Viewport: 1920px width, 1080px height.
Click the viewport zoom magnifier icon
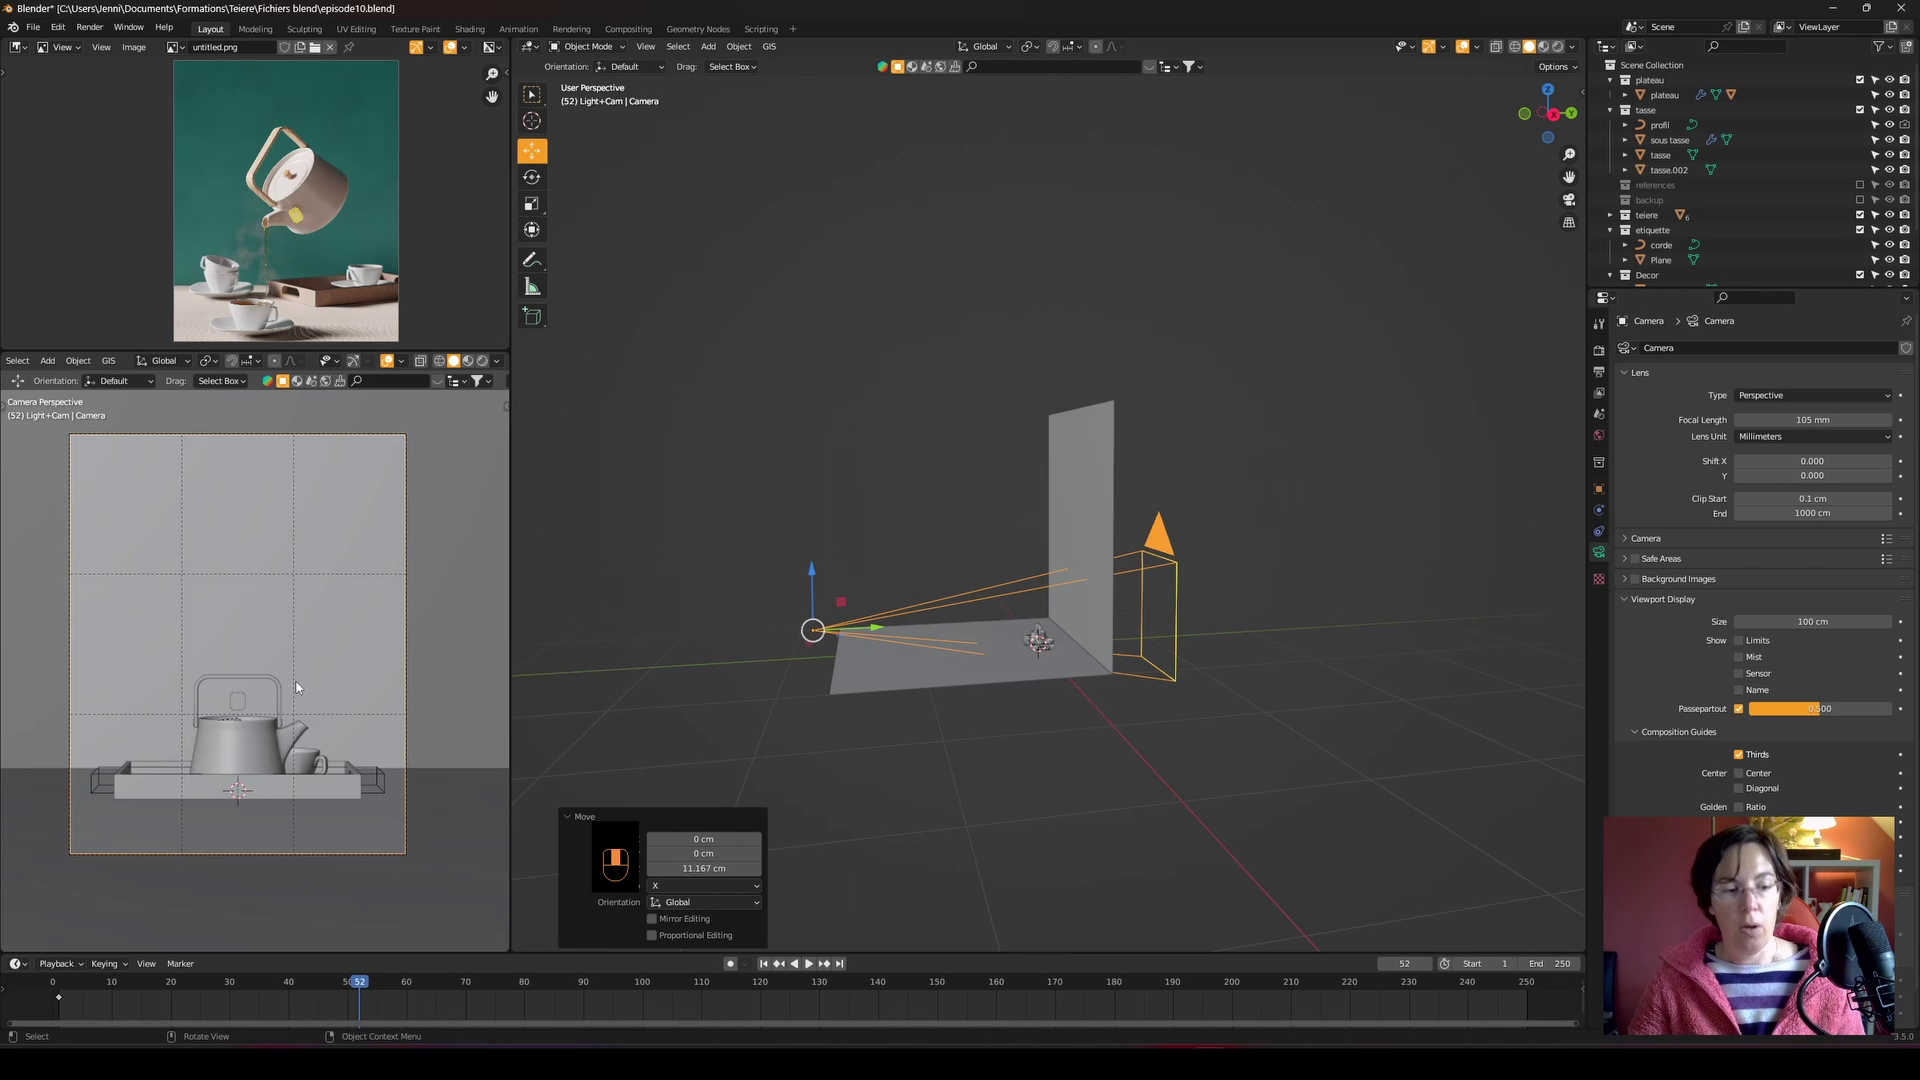click(x=1569, y=154)
